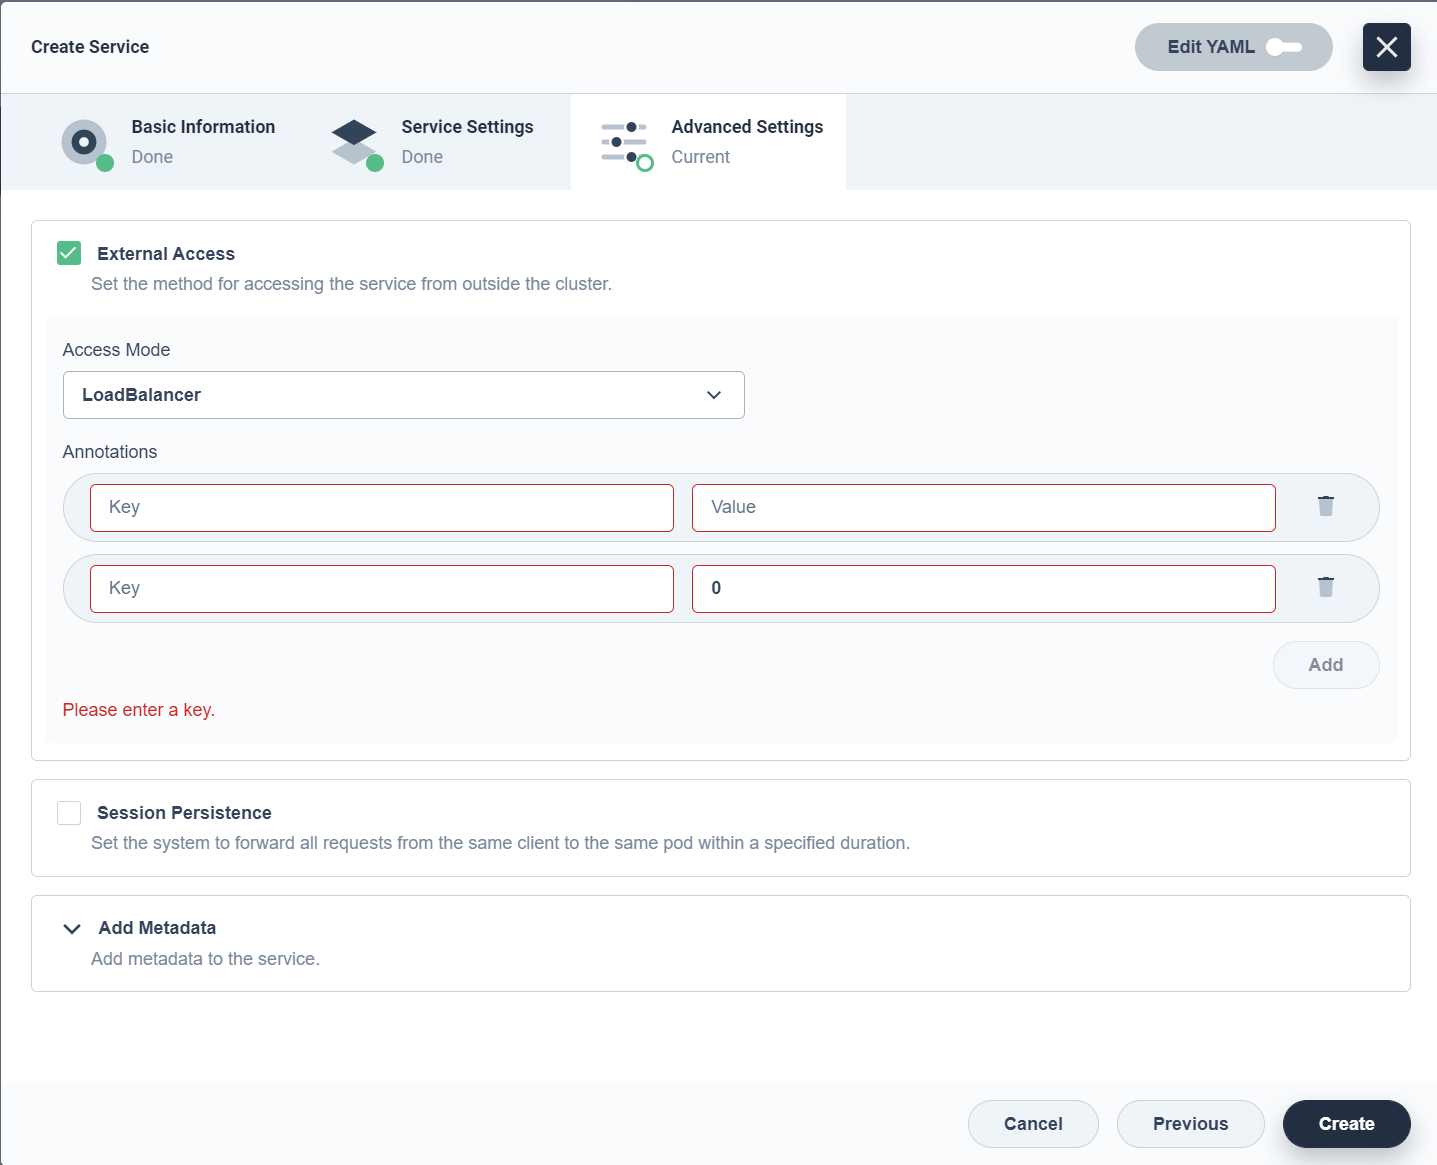The width and height of the screenshot is (1437, 1165).
Task: Select the Advanced Settings tab
Action: (x=747, y=127)
